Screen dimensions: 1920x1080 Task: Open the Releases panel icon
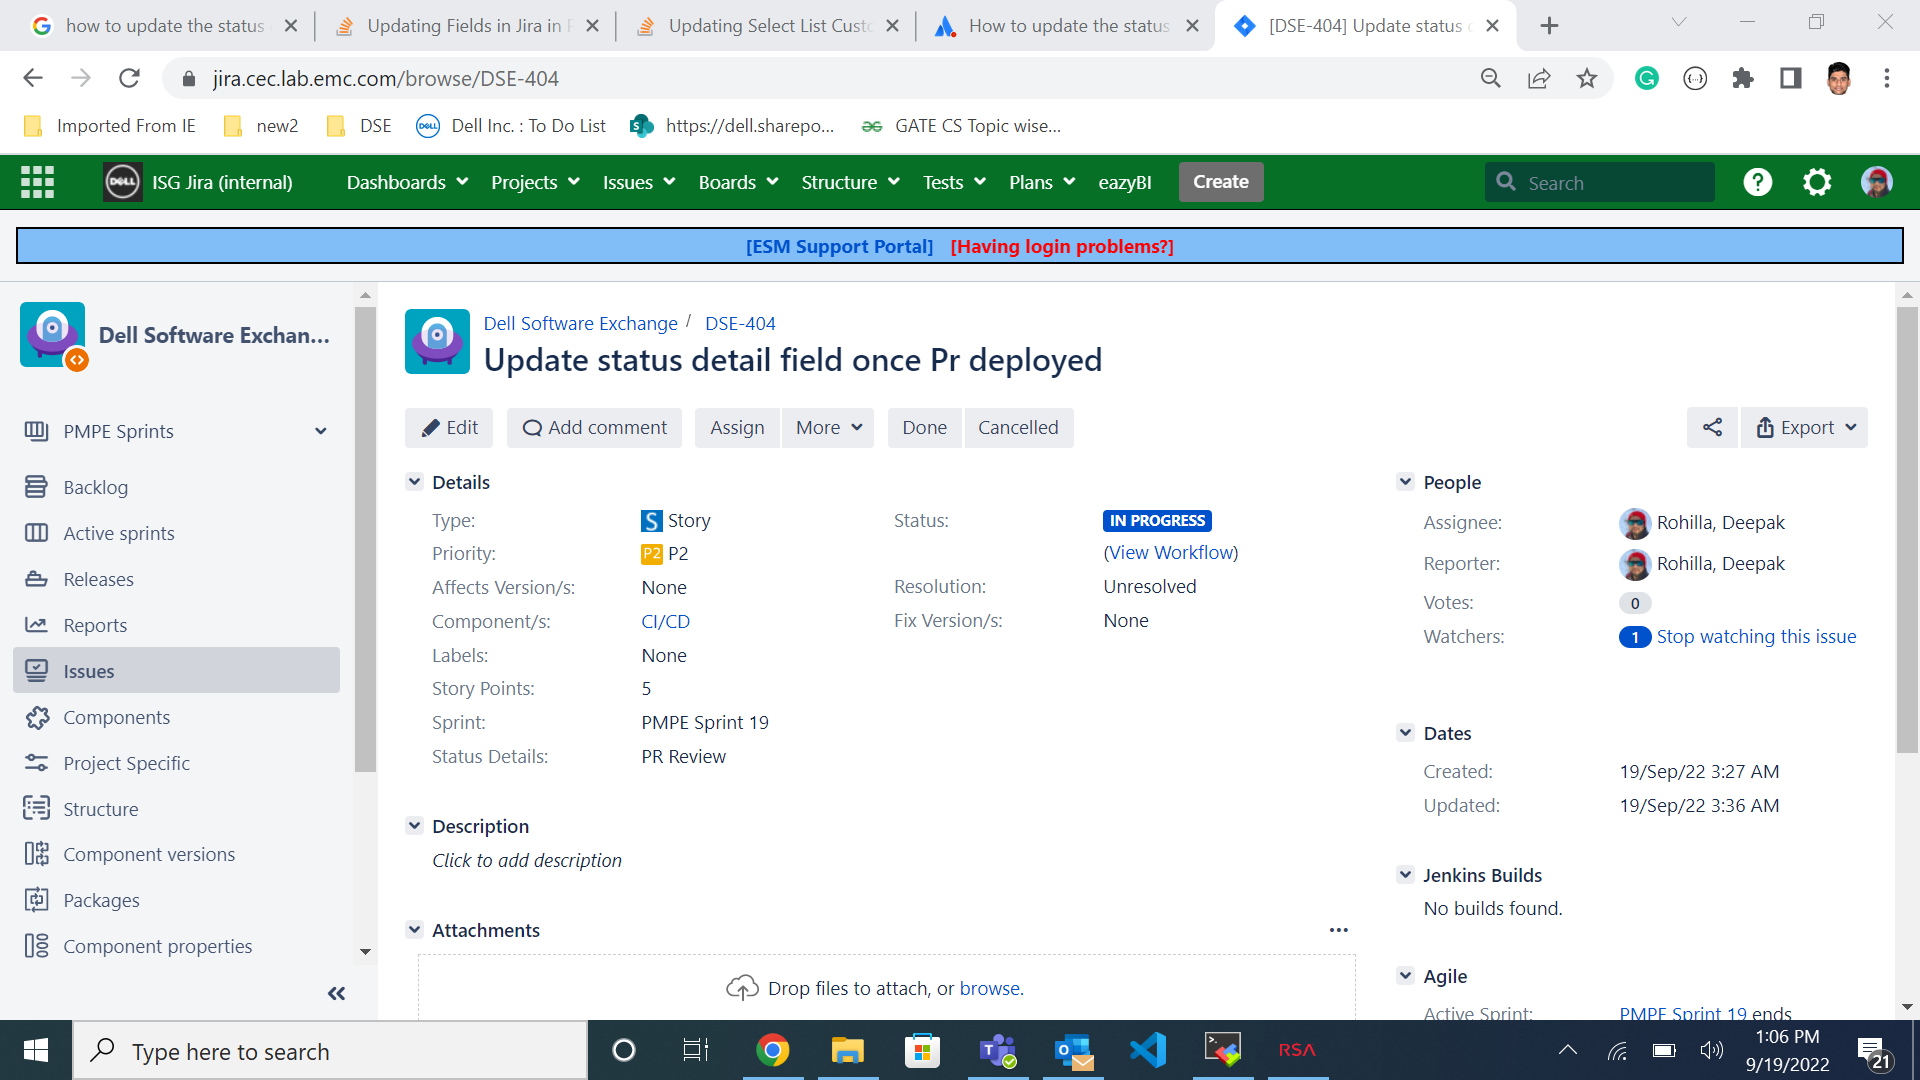tap(38, 579)
